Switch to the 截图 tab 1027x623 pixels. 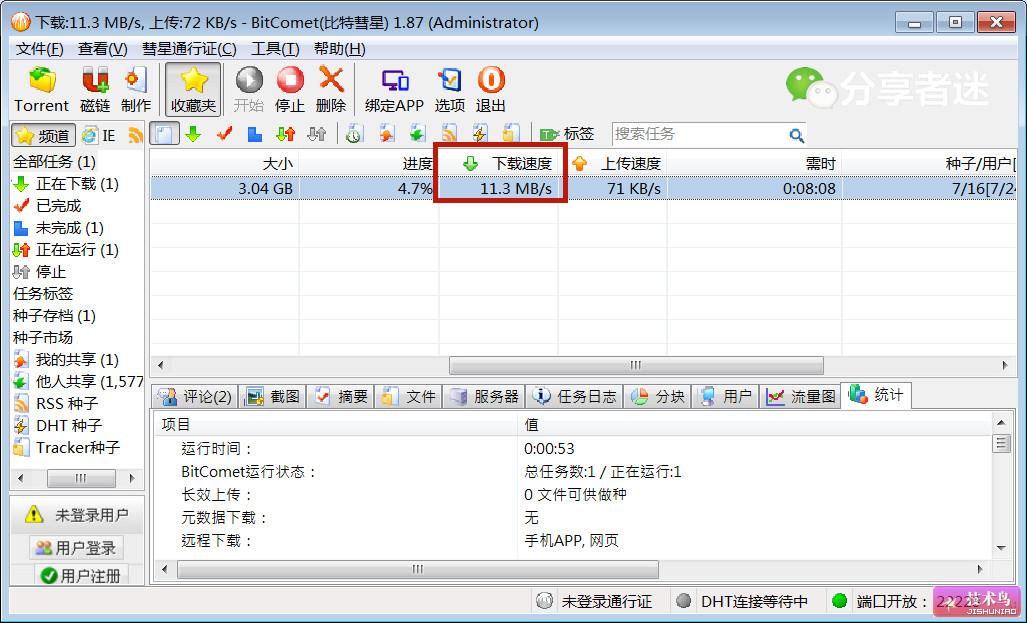click(272, 396)
